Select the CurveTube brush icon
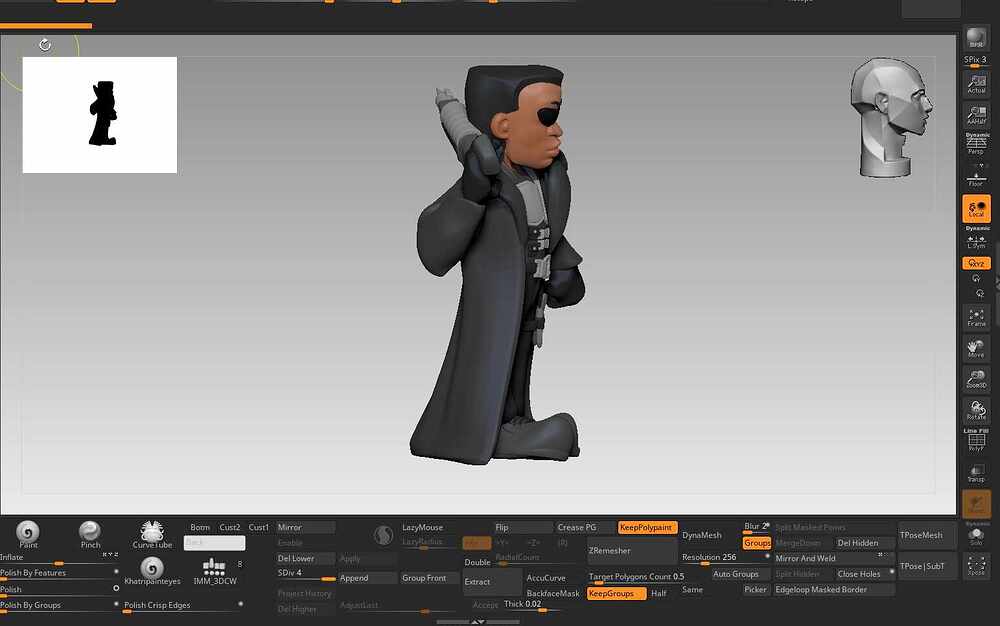 click(152, 534)
